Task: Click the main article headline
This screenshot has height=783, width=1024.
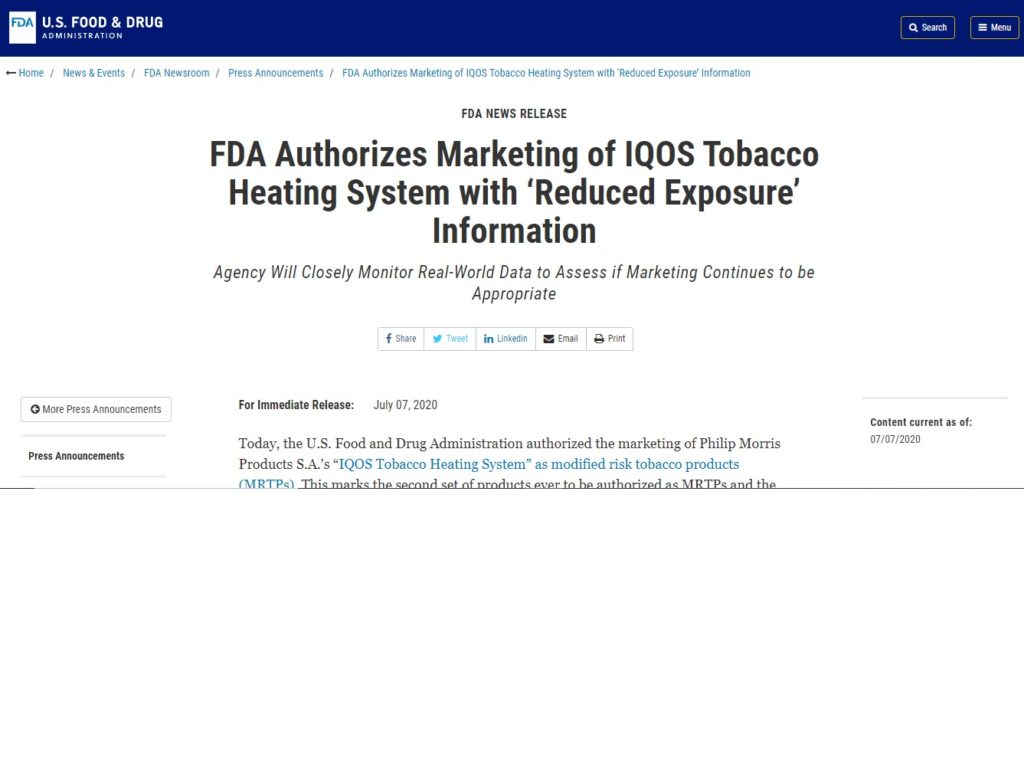Action: click(514, 192)
